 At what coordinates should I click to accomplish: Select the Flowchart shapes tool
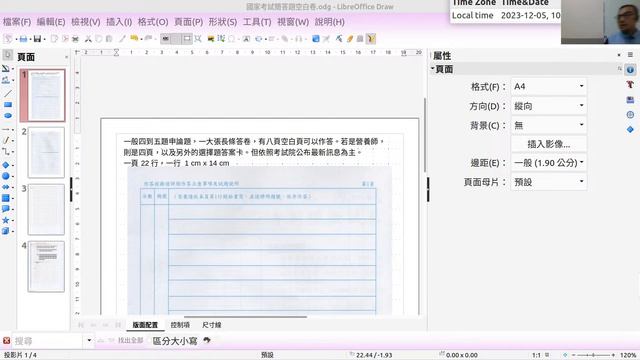6,198
